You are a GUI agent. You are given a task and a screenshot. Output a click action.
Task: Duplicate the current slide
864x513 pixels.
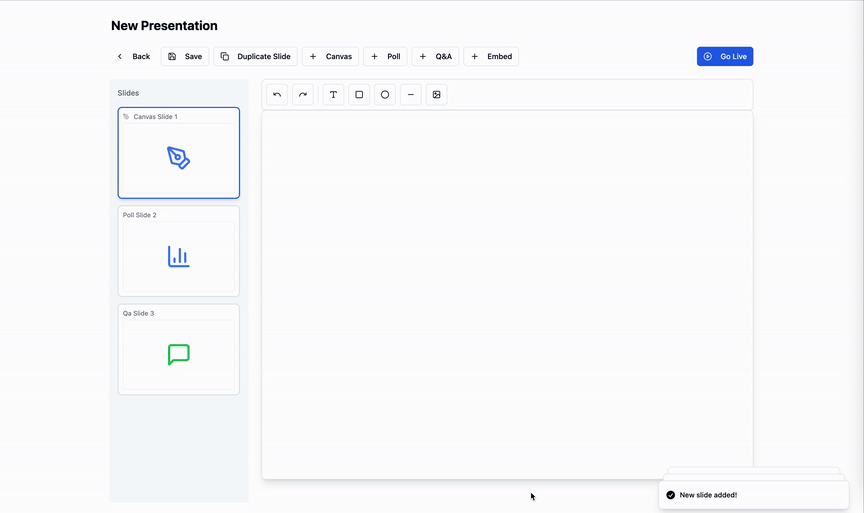[256, 56]
